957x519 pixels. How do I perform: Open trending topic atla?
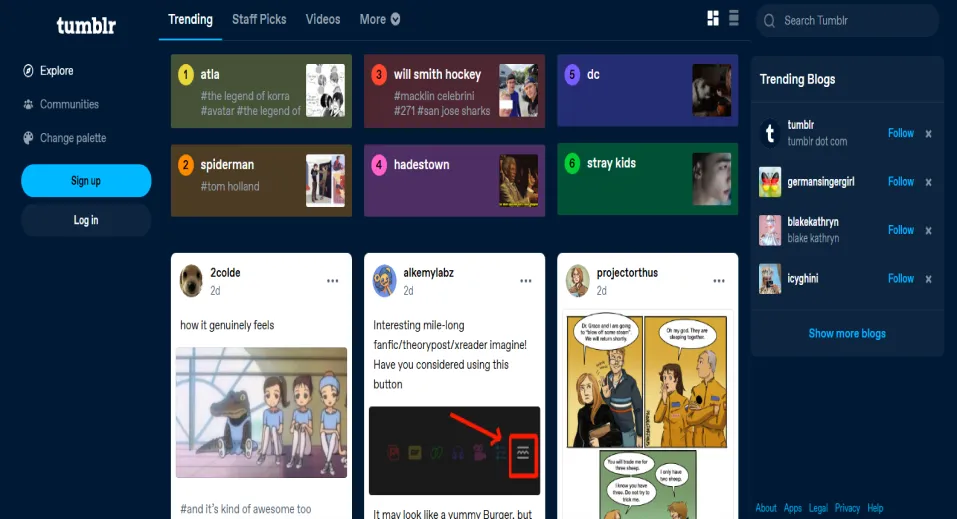tap(261, 91)
